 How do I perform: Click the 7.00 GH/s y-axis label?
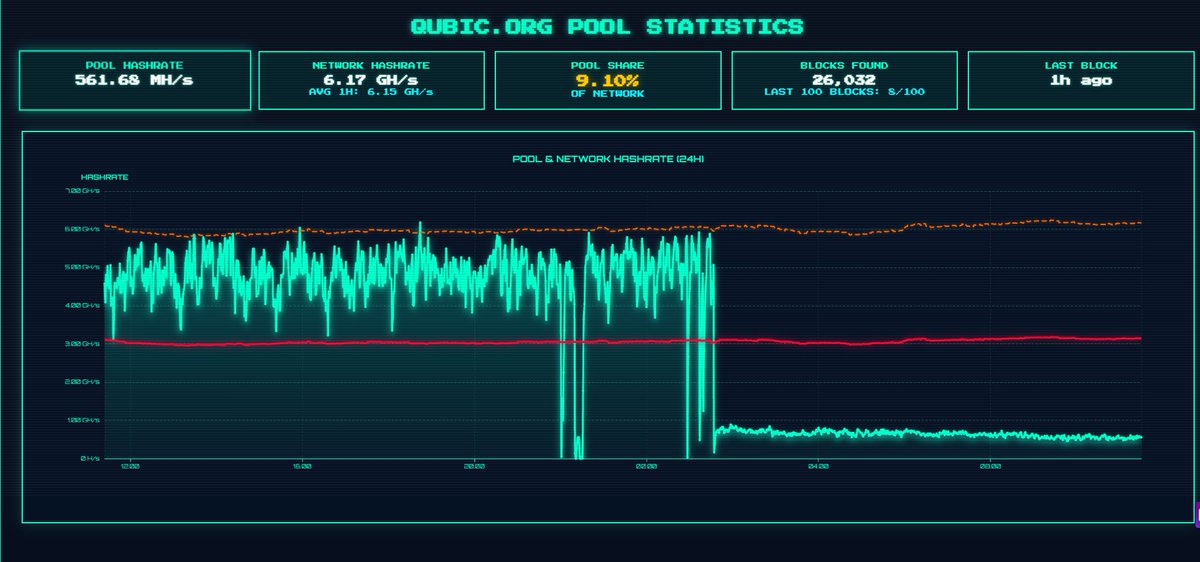[x=83, y=190]
